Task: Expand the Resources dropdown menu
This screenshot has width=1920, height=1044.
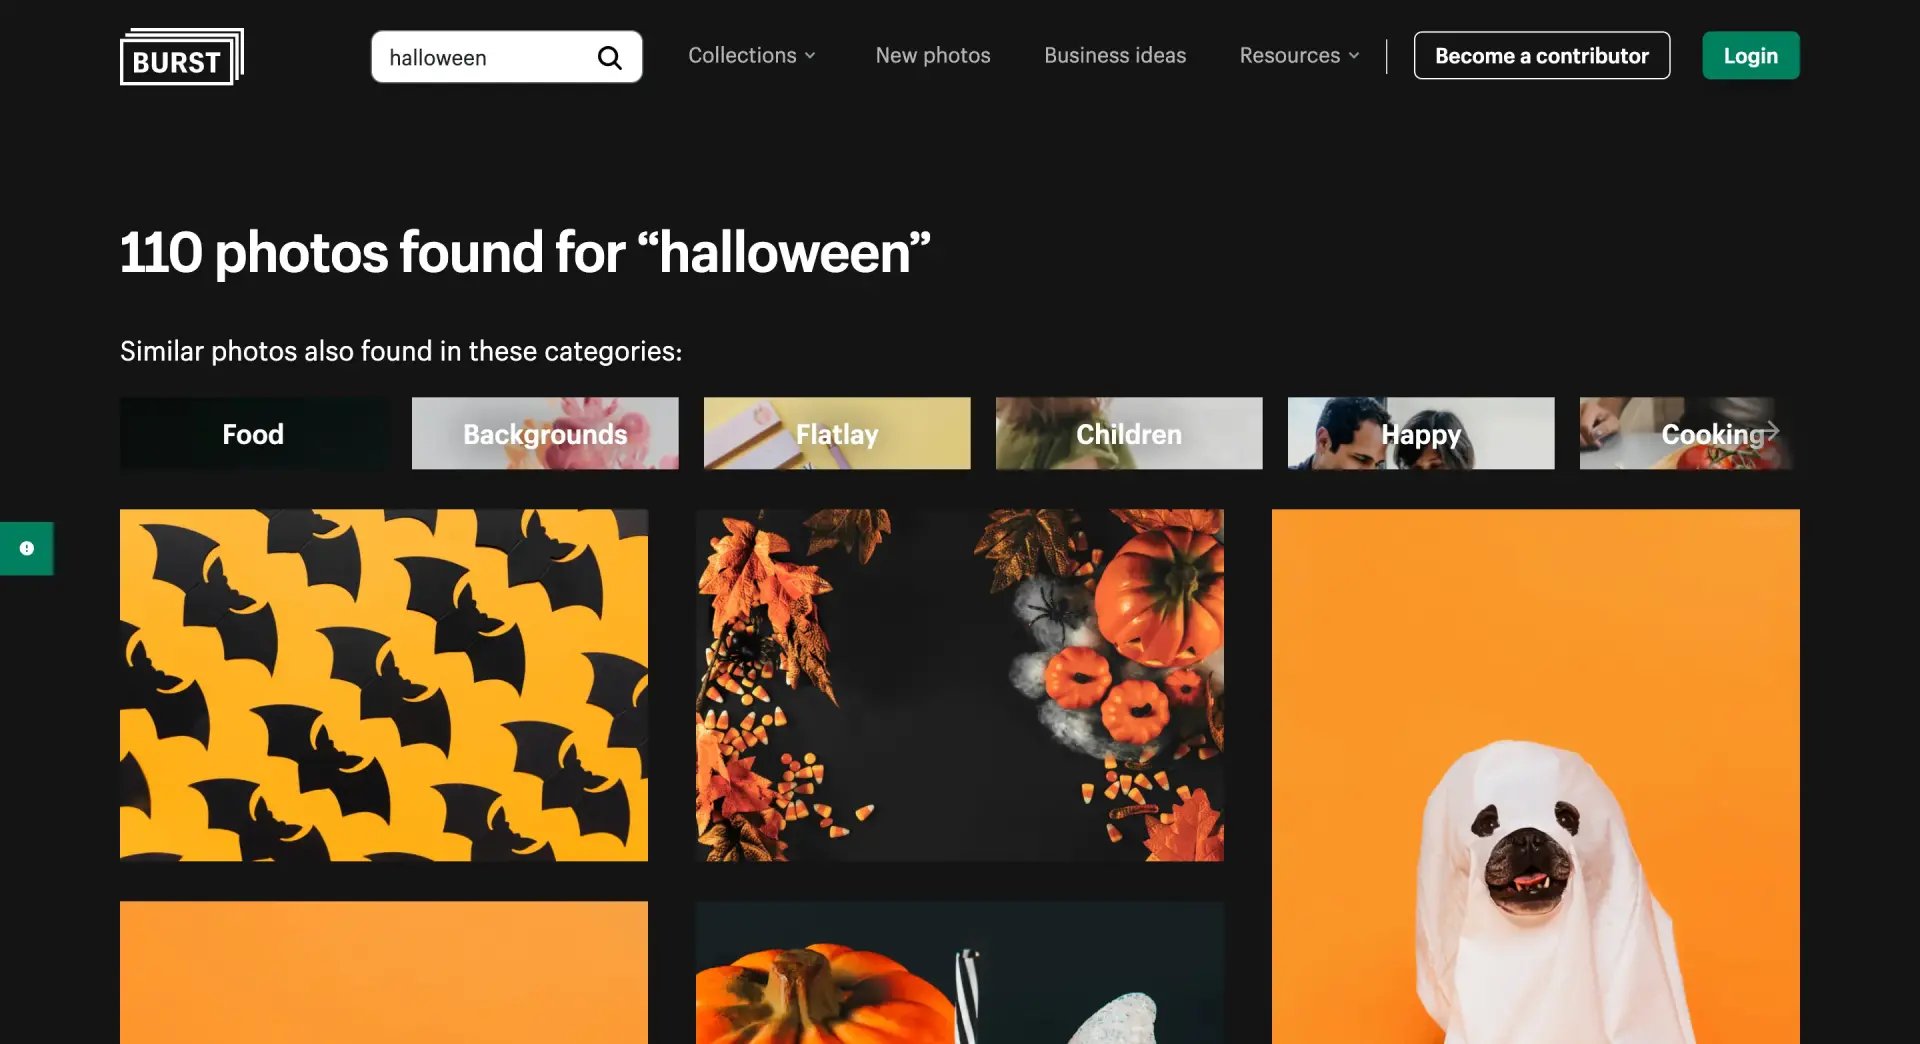Action: (1300, 55)
